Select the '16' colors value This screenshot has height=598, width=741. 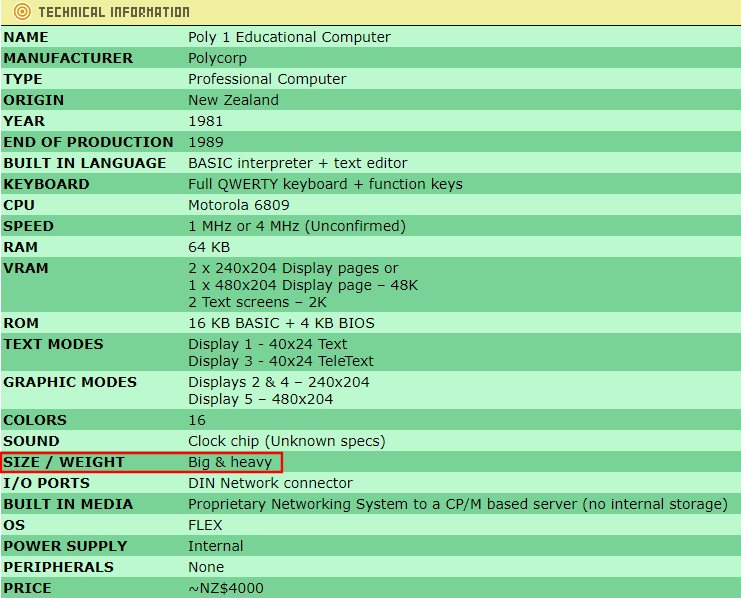[x=197, y=420]
